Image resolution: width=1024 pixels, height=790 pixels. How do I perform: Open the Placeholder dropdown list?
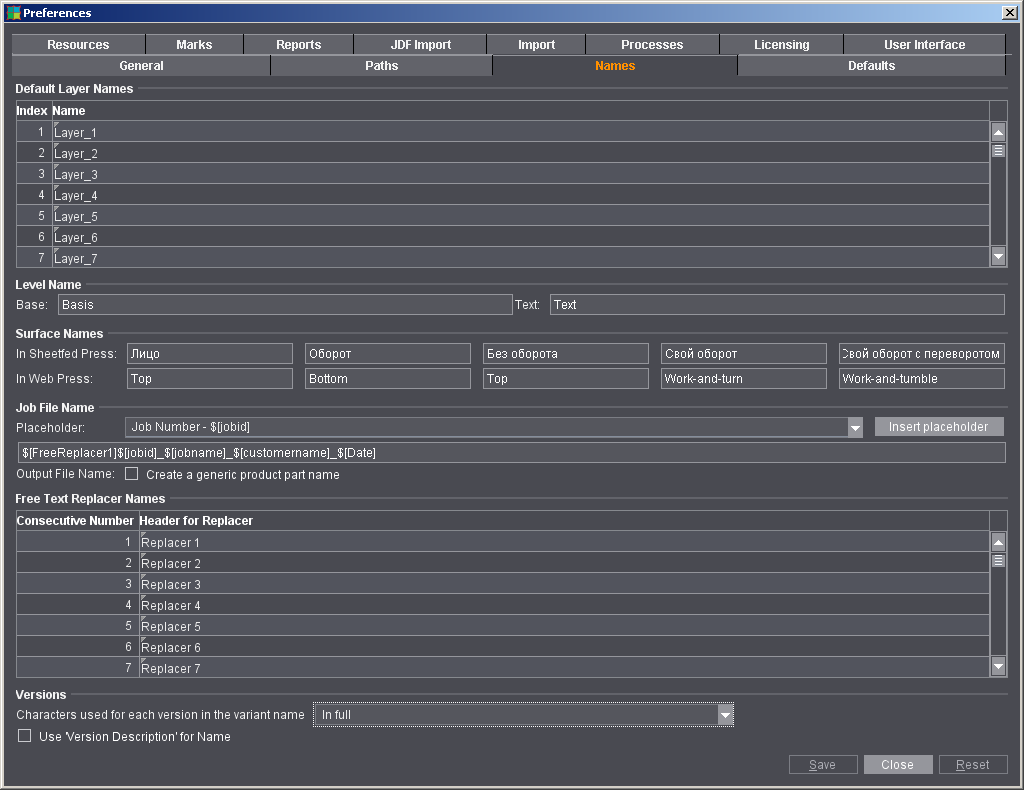tap(855, 427)
